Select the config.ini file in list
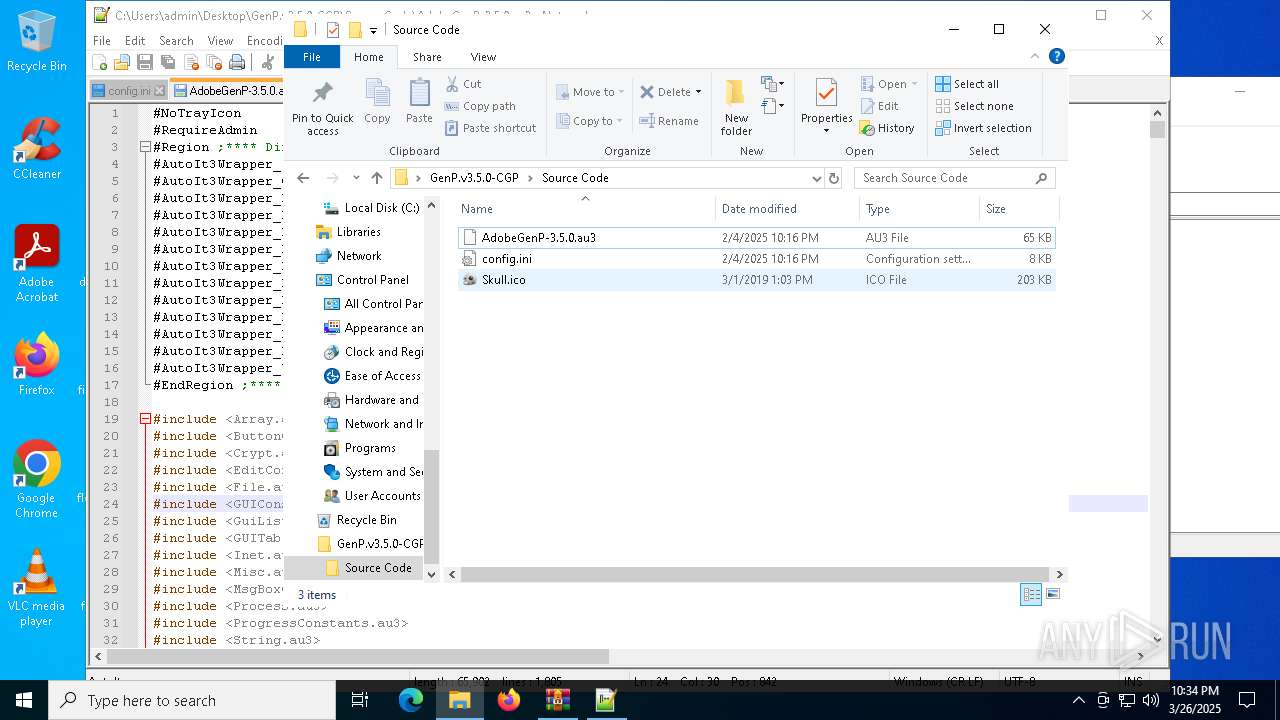1280x720 pixels. point(757,259)
